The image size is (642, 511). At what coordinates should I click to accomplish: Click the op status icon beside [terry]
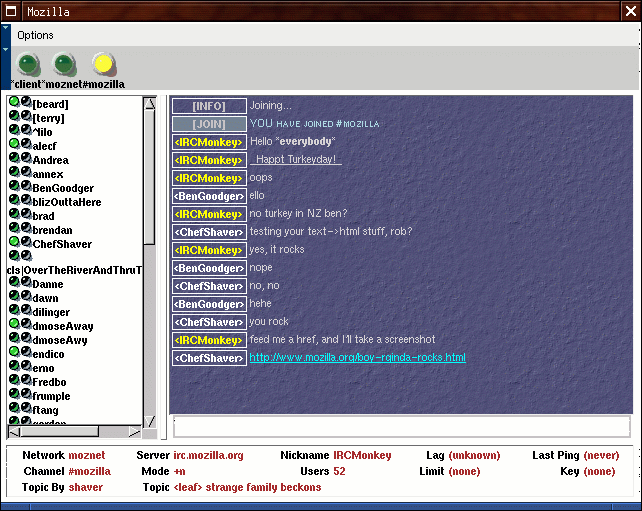coord(14,115)
